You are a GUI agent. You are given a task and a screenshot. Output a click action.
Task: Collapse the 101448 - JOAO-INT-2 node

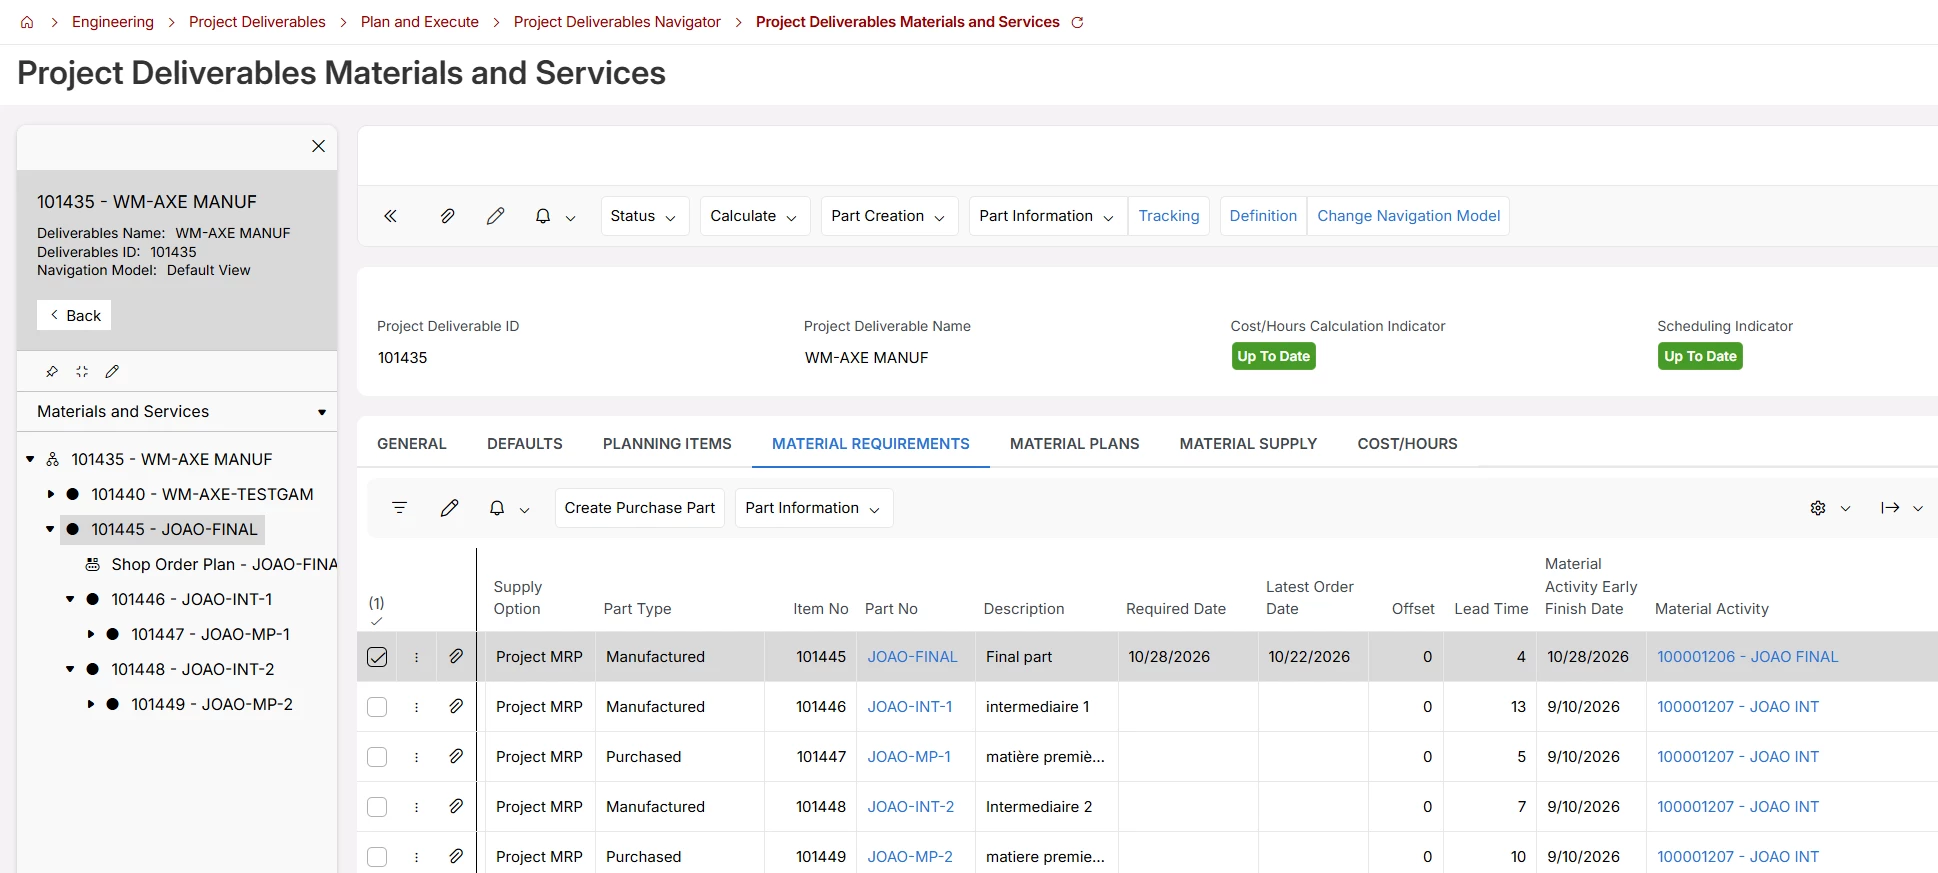tap(70, 669)
